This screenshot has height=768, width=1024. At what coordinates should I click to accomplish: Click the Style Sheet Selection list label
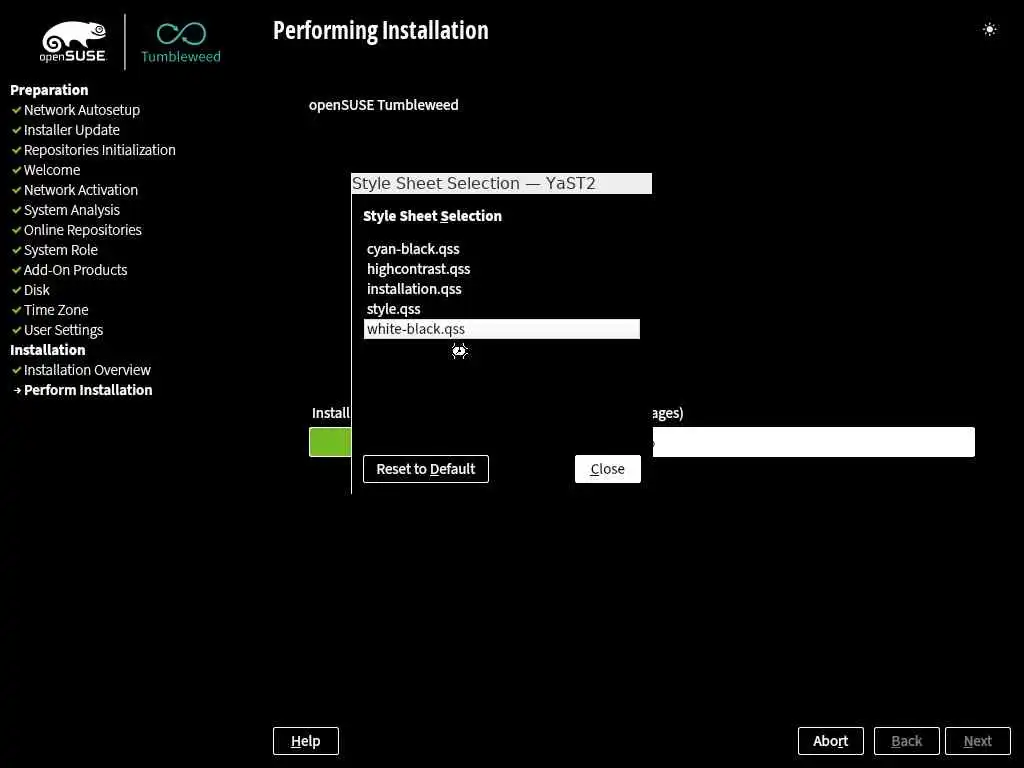pos(432,216)
